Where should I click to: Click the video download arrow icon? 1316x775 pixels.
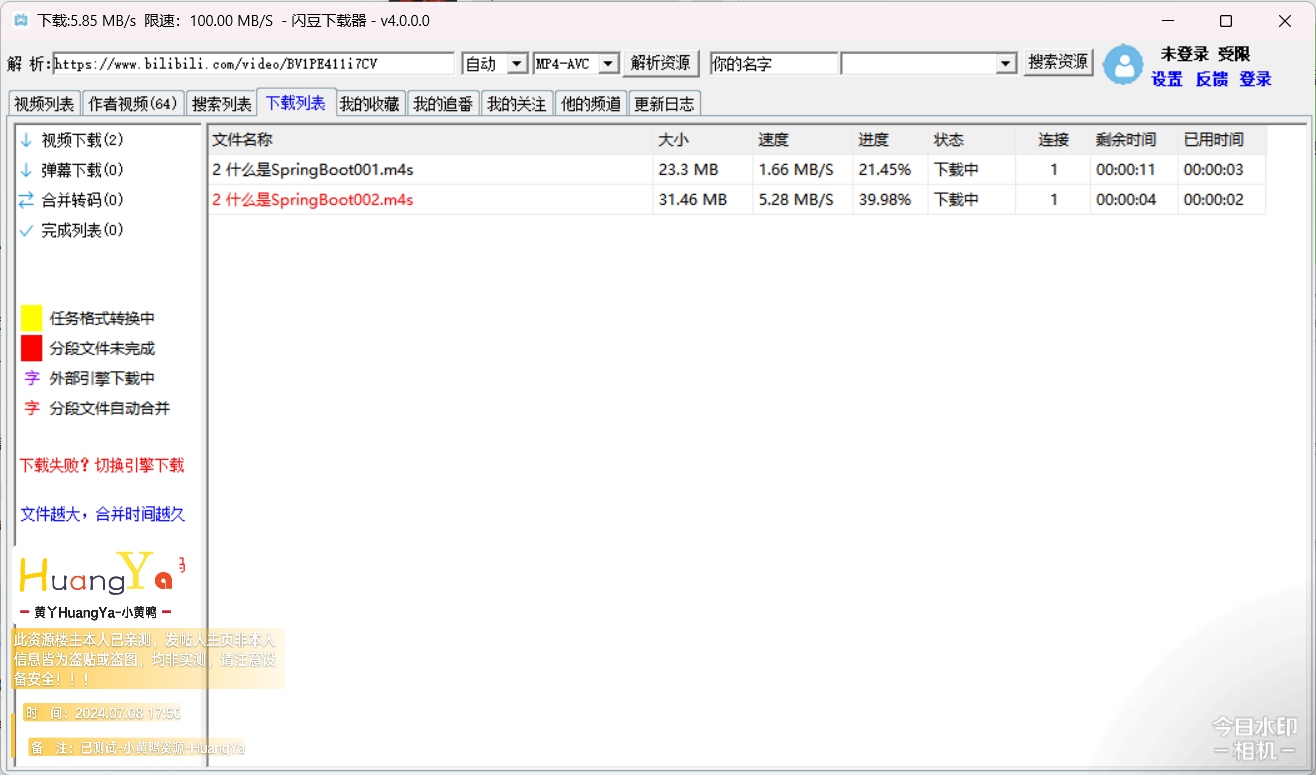pyautogui.click(x=26, y=141)
